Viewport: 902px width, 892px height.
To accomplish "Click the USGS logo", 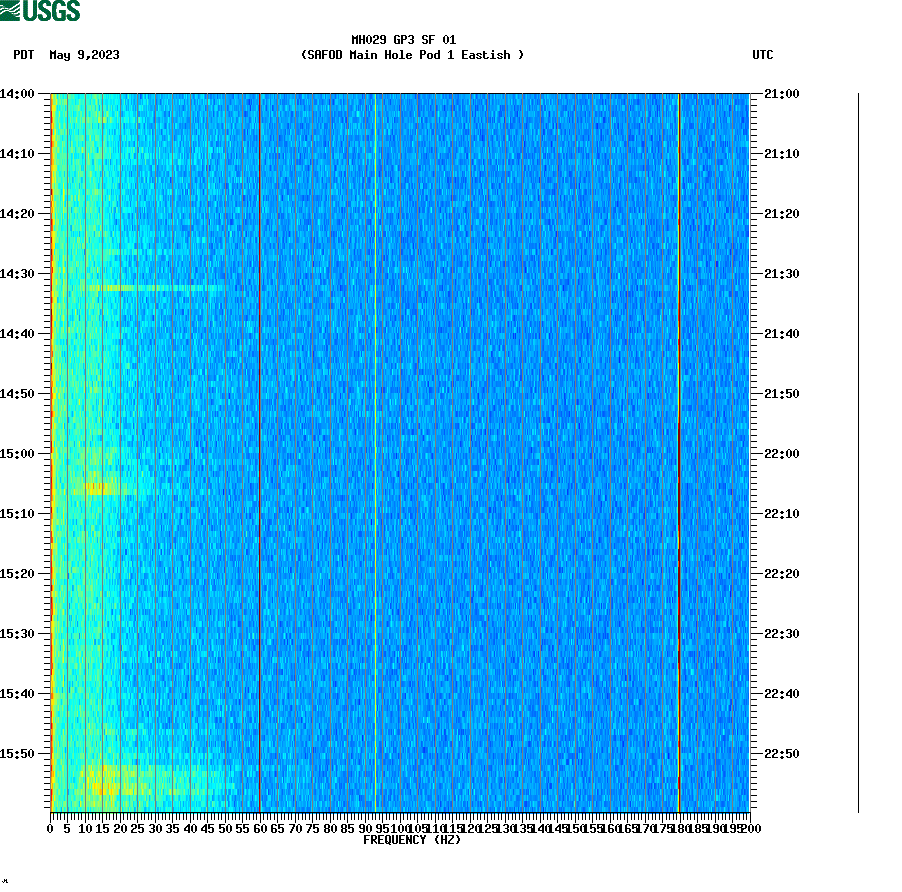I will tap(40, 11).
